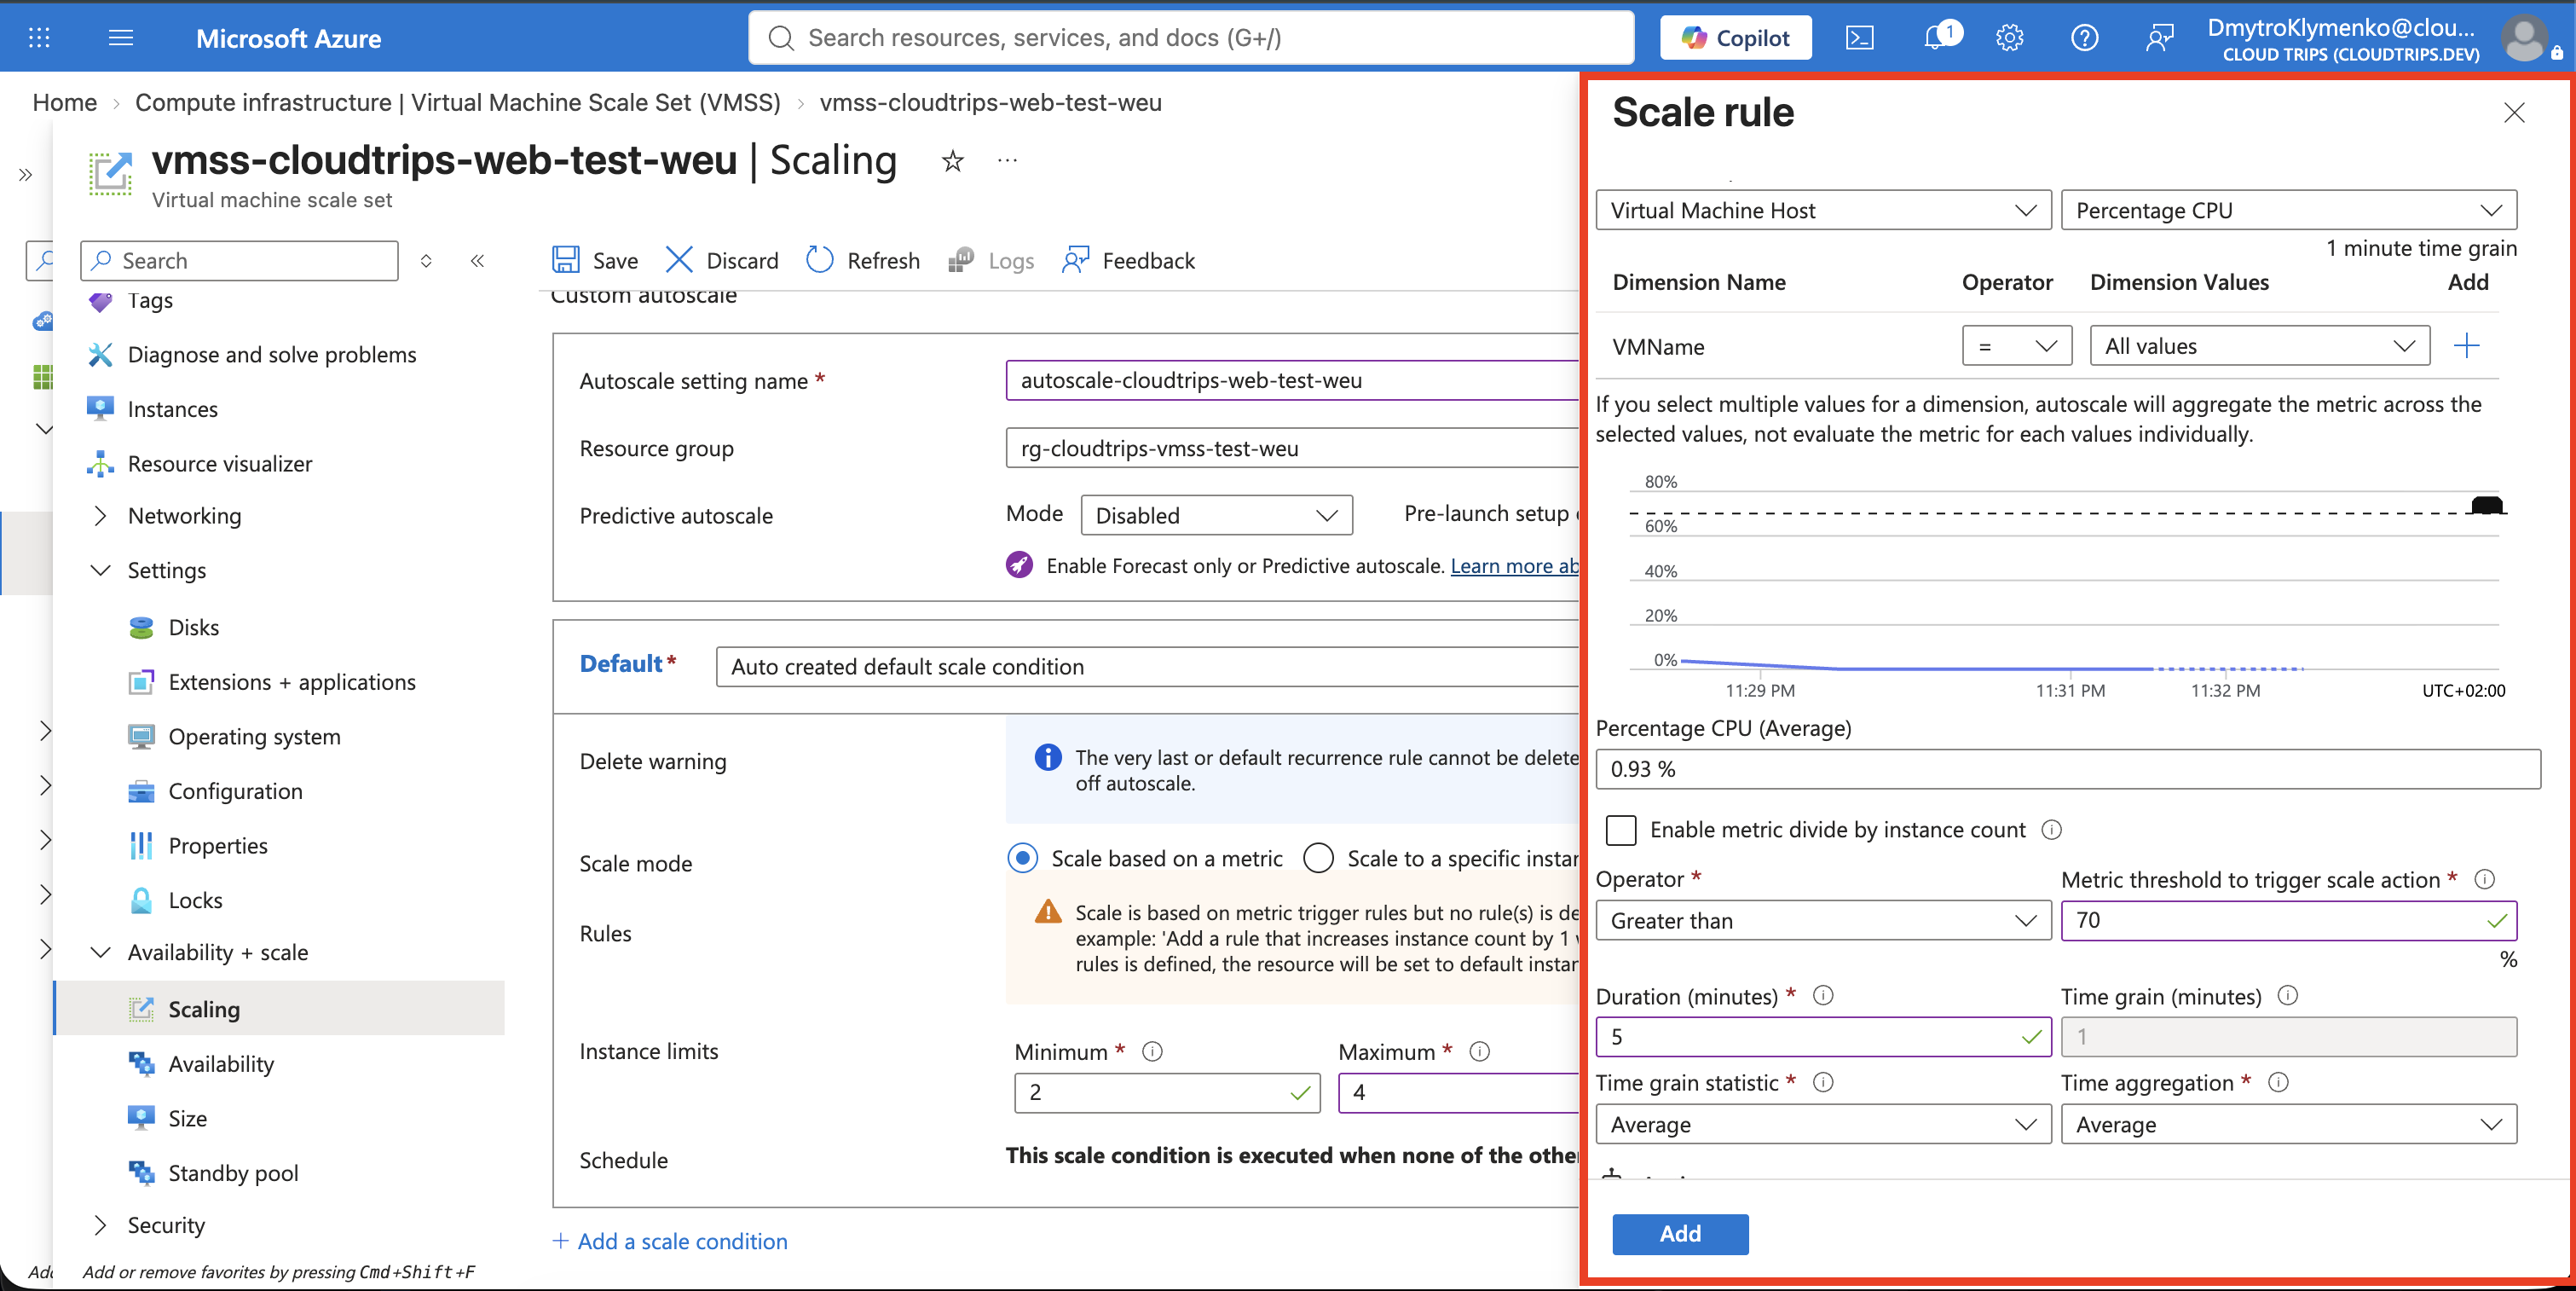This screenshot has width=2576, height=1291.
Task: Show info for Metric threshold
Action: coord(2484,879)
